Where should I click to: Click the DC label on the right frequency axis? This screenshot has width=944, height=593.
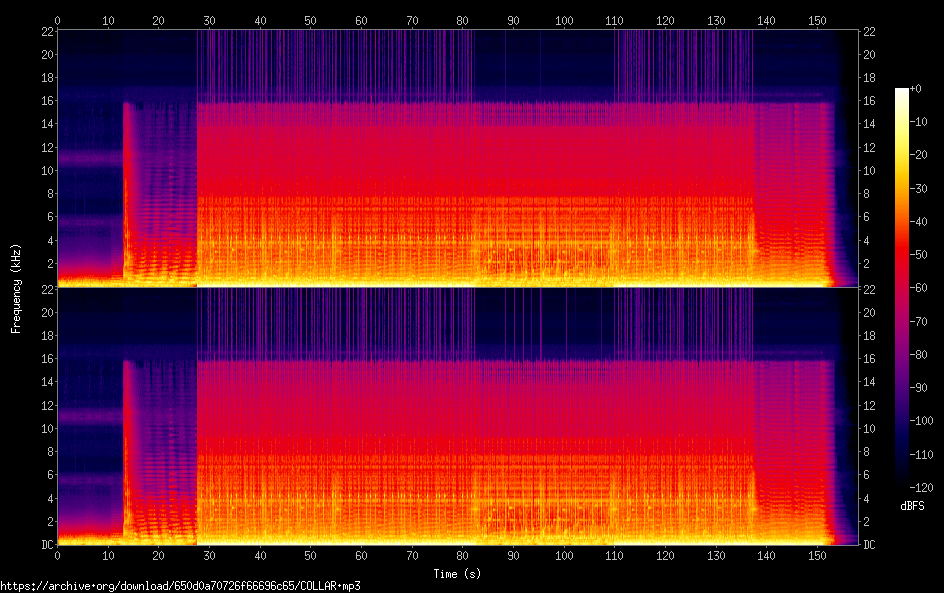point(870,545)
